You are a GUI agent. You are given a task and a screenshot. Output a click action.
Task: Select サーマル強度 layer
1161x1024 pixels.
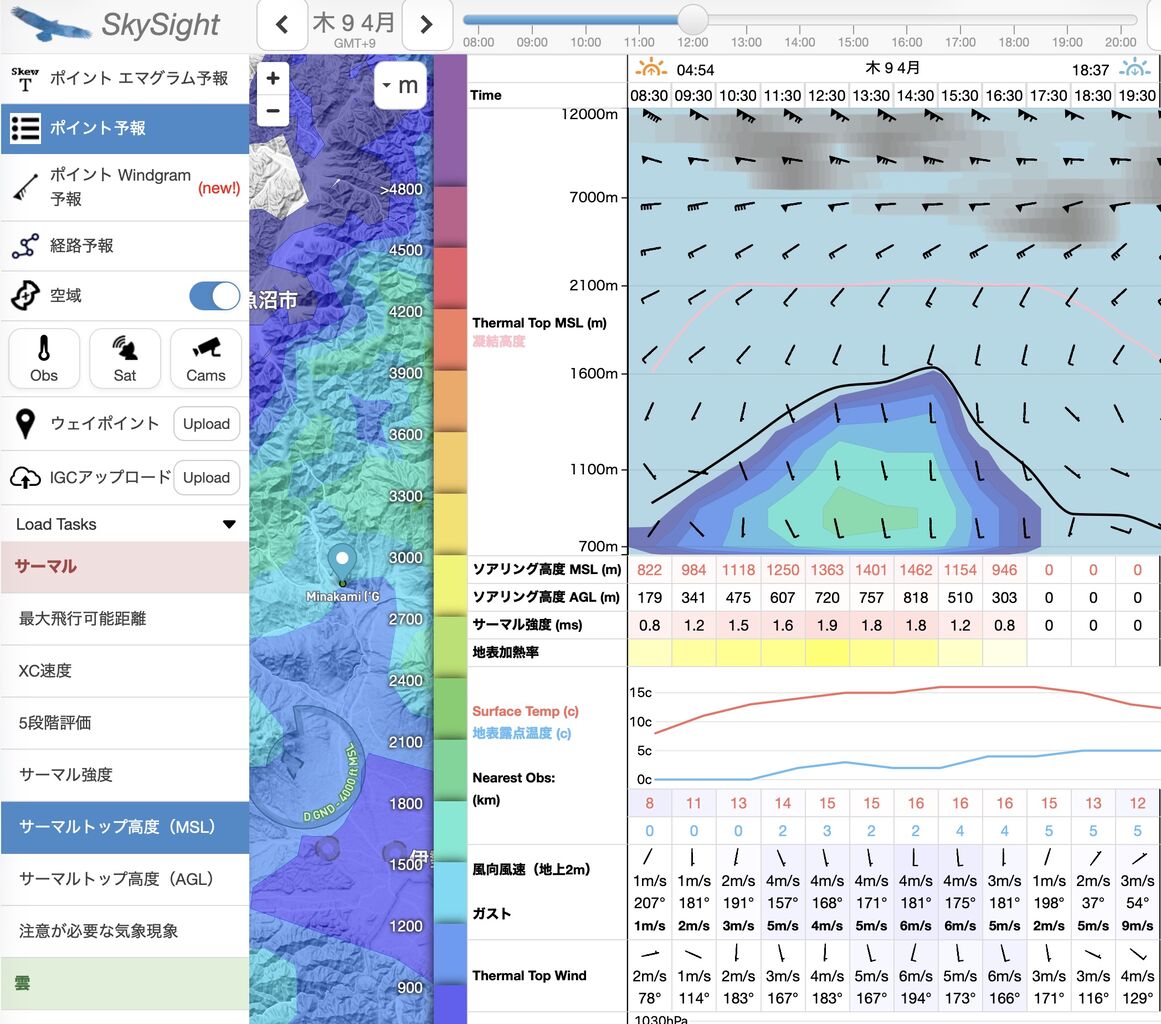click(x=124, y=774)
